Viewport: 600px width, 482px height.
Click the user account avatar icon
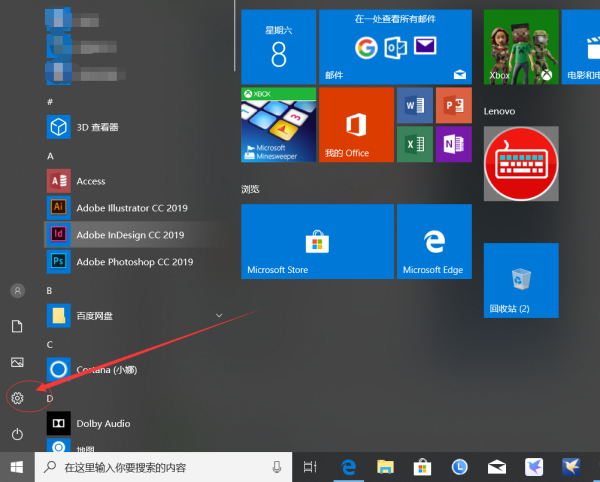tap(17, 291)
